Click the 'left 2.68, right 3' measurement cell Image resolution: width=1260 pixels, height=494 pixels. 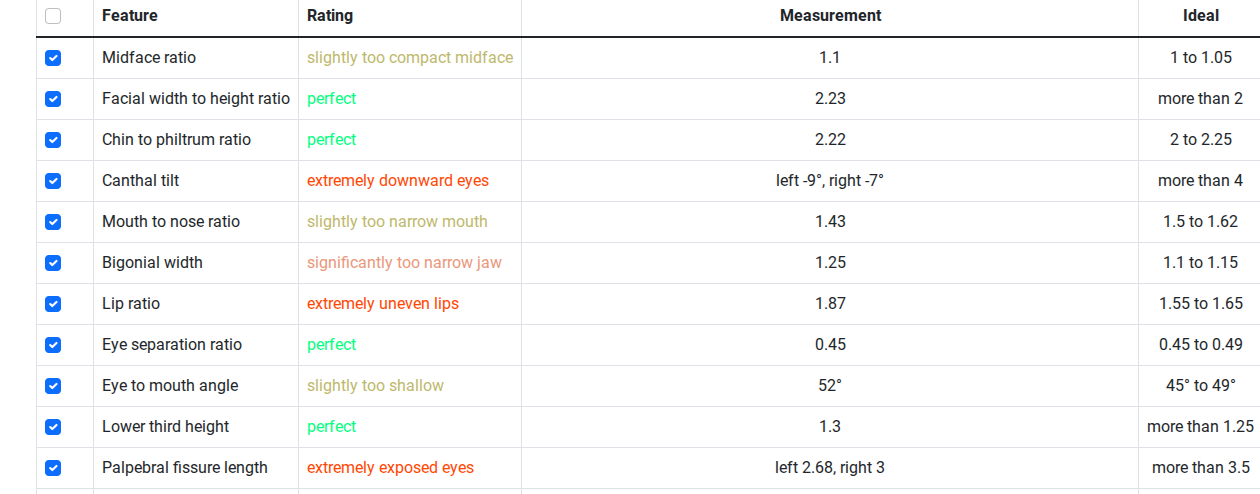click(830, 468)
